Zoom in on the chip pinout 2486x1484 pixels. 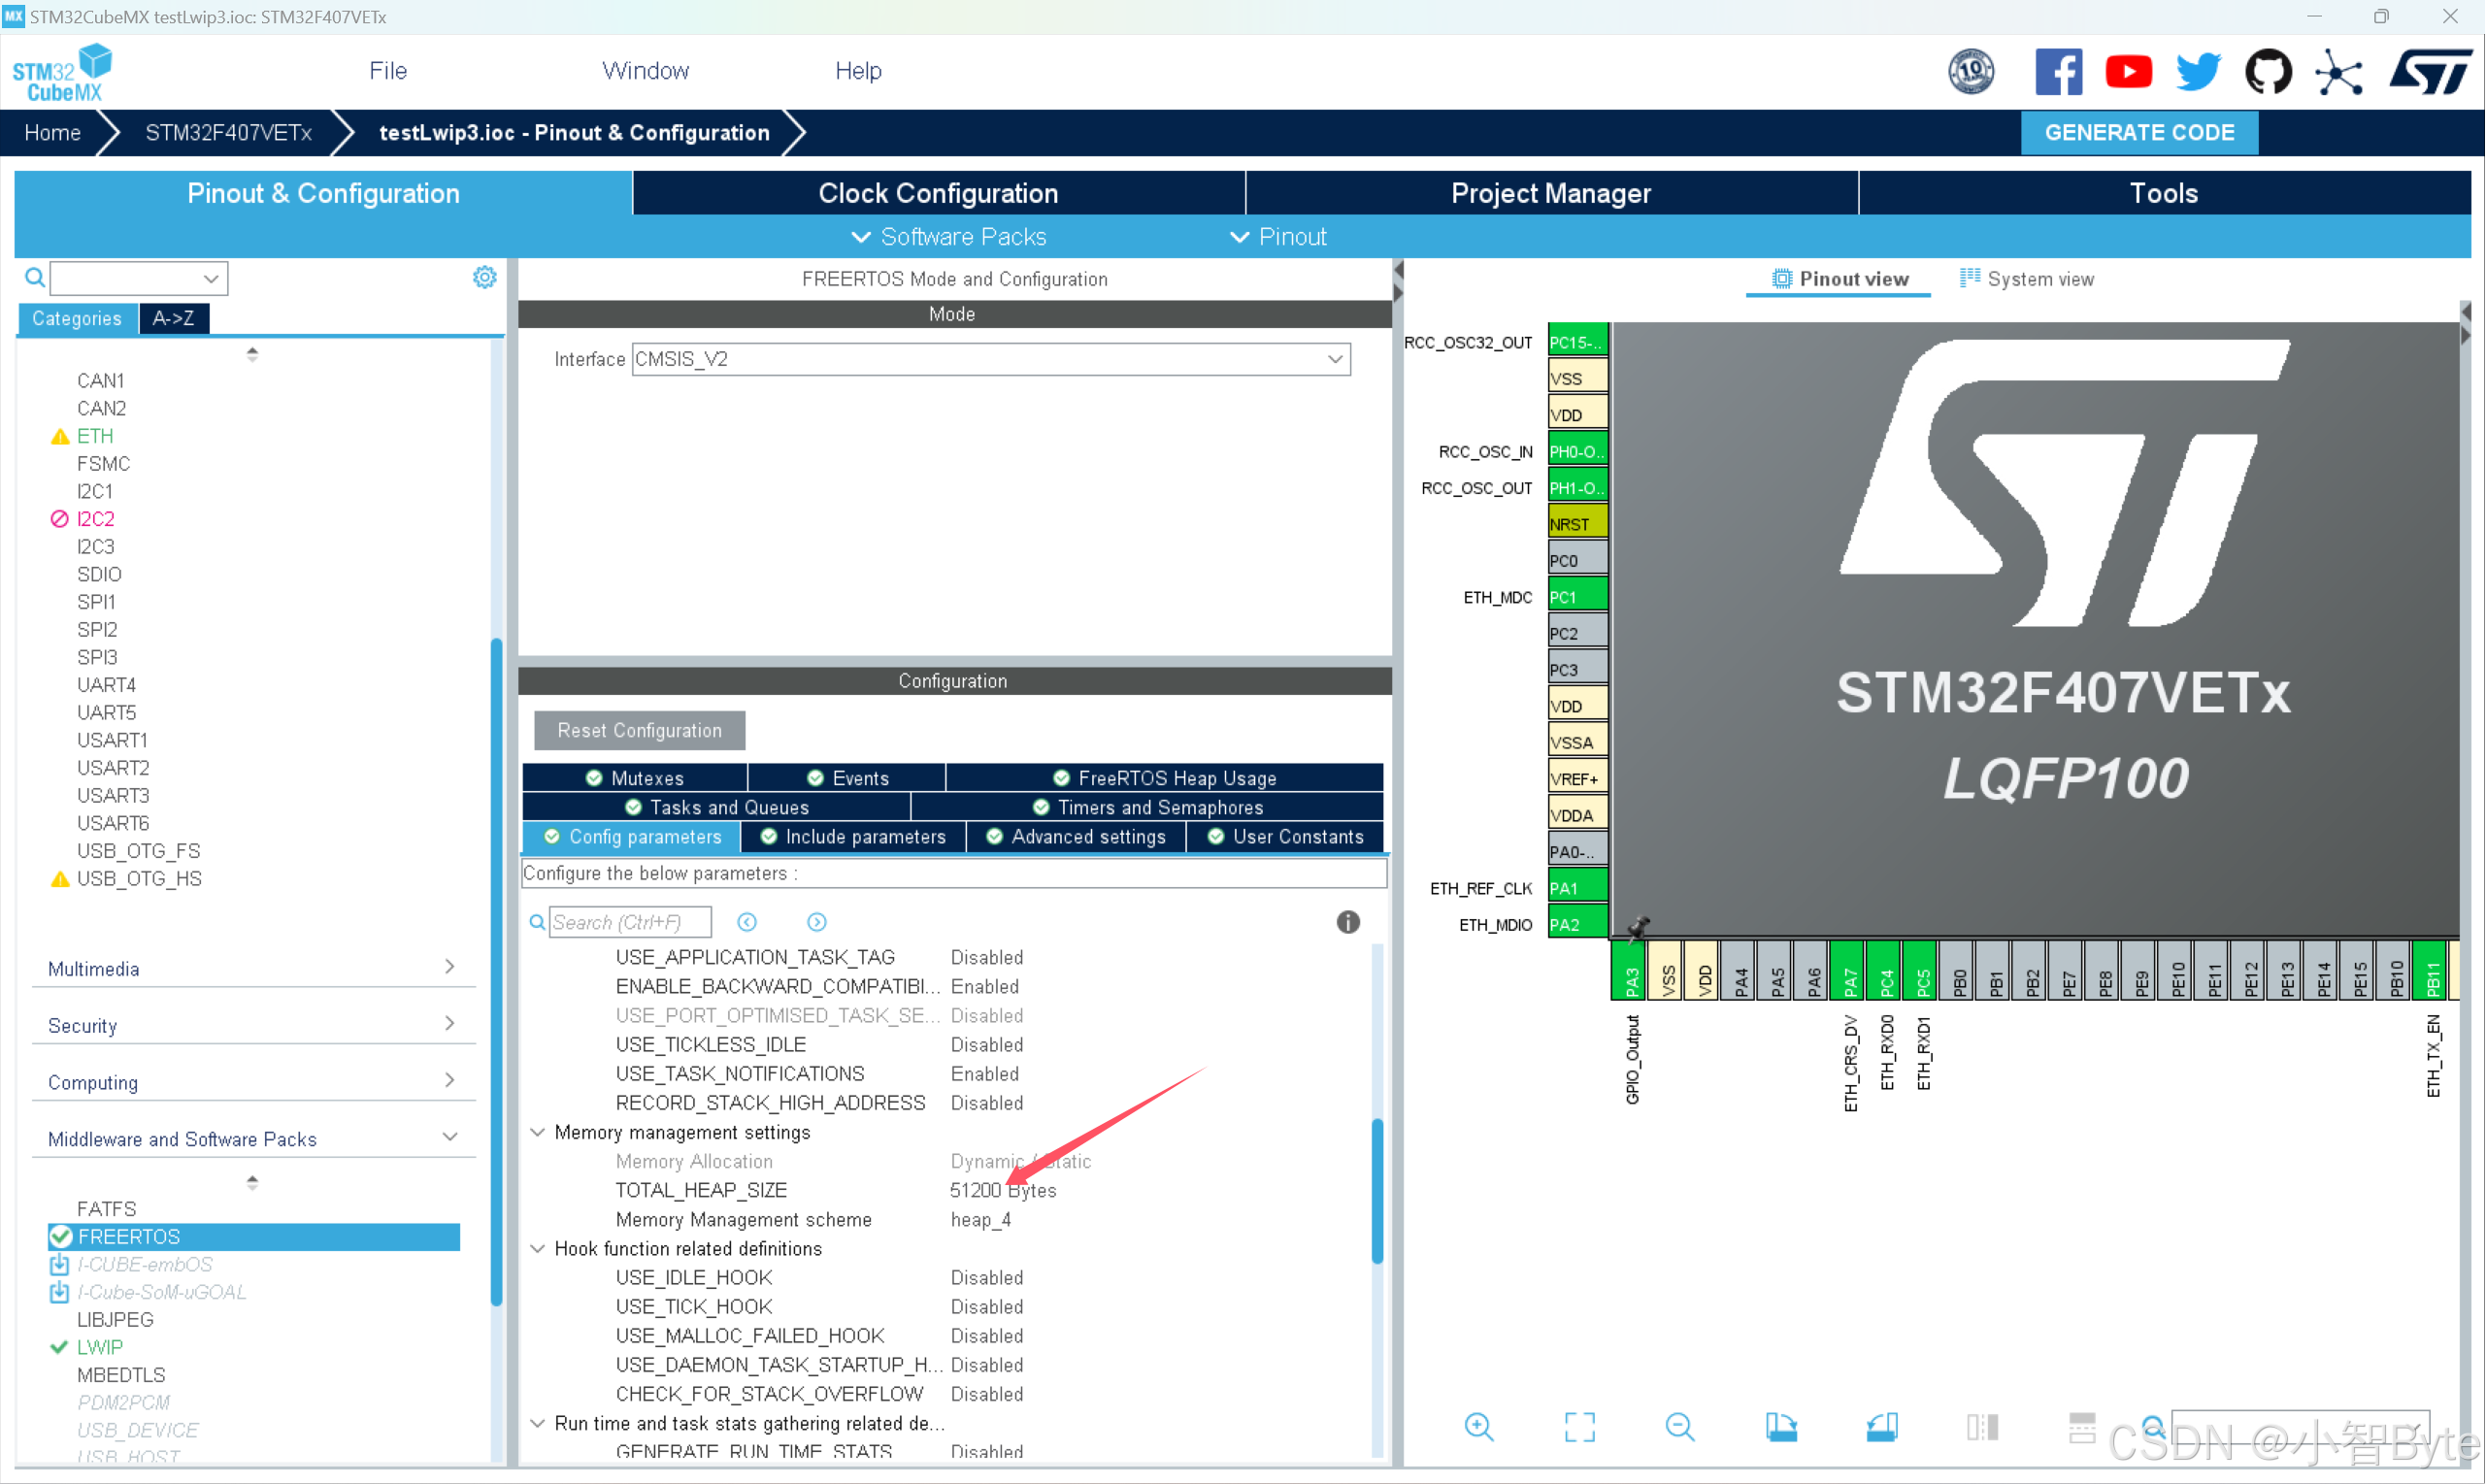[x=1479, y=1427]
